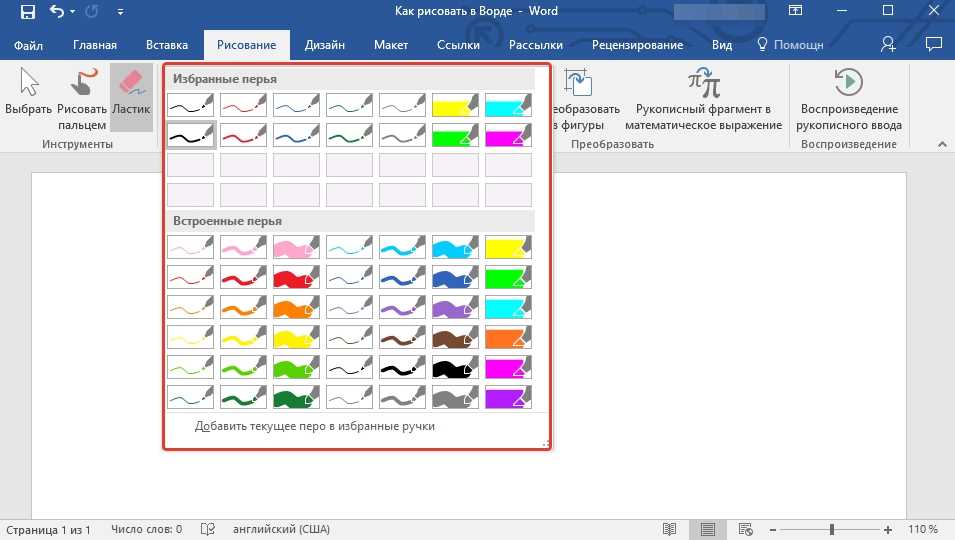Image resolution: width=955 pixels, height=540 pixels.
Task: Switch to the Вставка tab
Action: click(167, 45)
